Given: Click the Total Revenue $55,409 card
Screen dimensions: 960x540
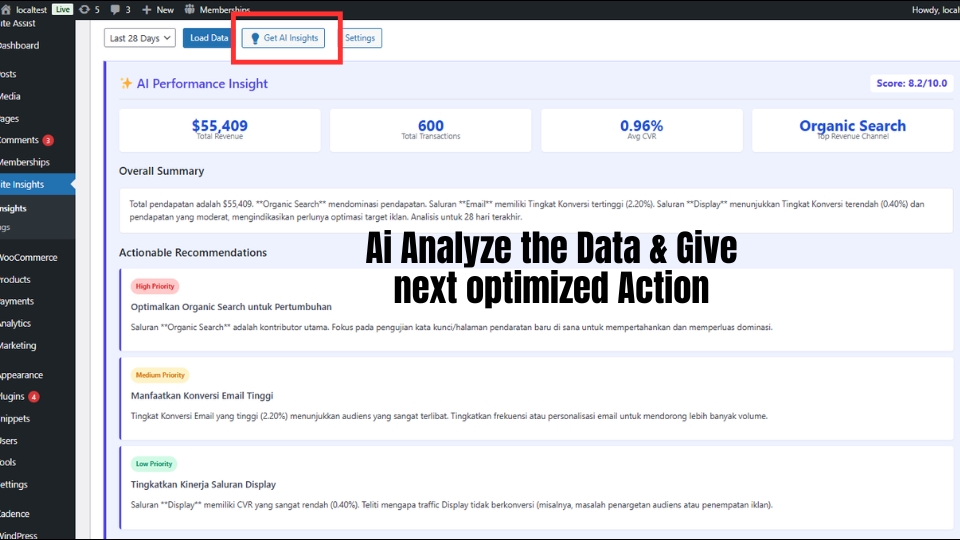Looking at the screenshot, I should (220, 130).
